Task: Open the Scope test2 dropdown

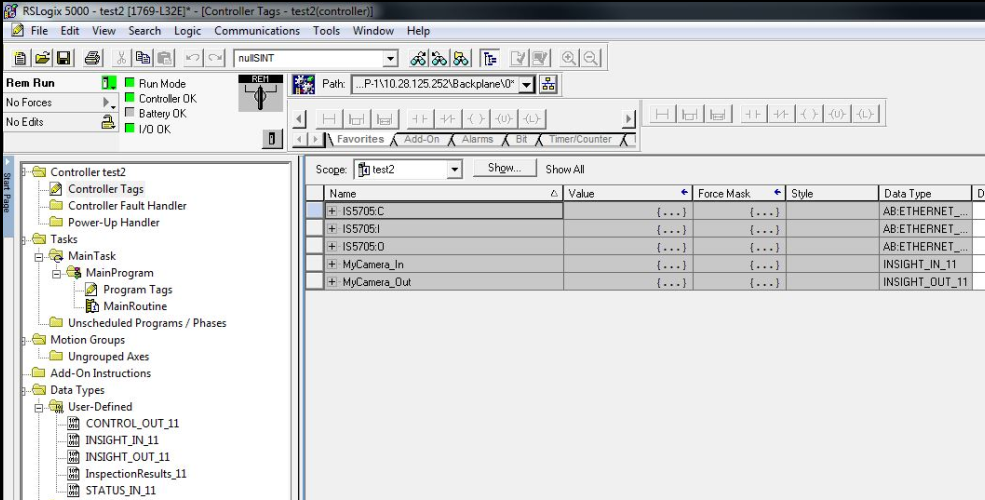Action: [x=455, y=170]
